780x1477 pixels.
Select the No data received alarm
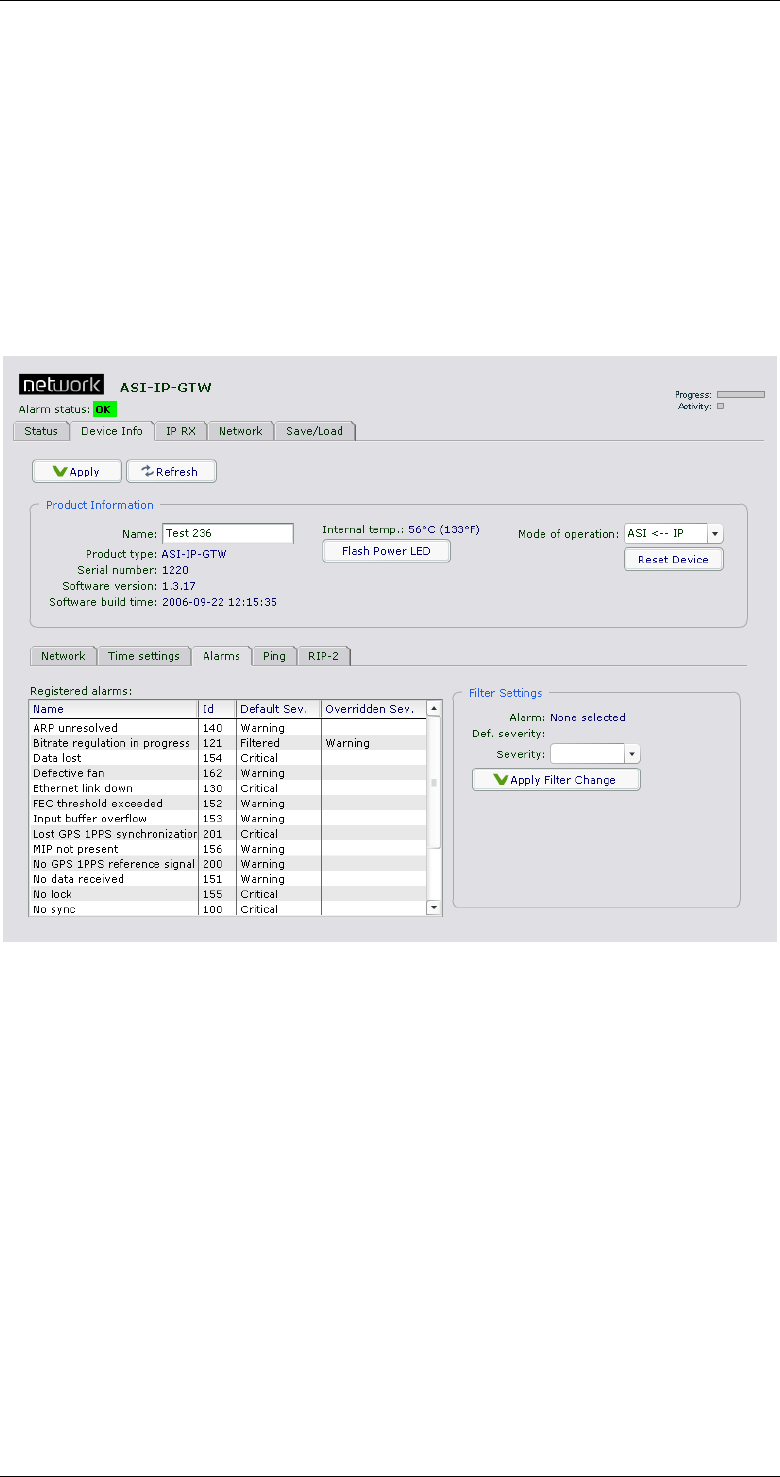[x=228, y=879]
